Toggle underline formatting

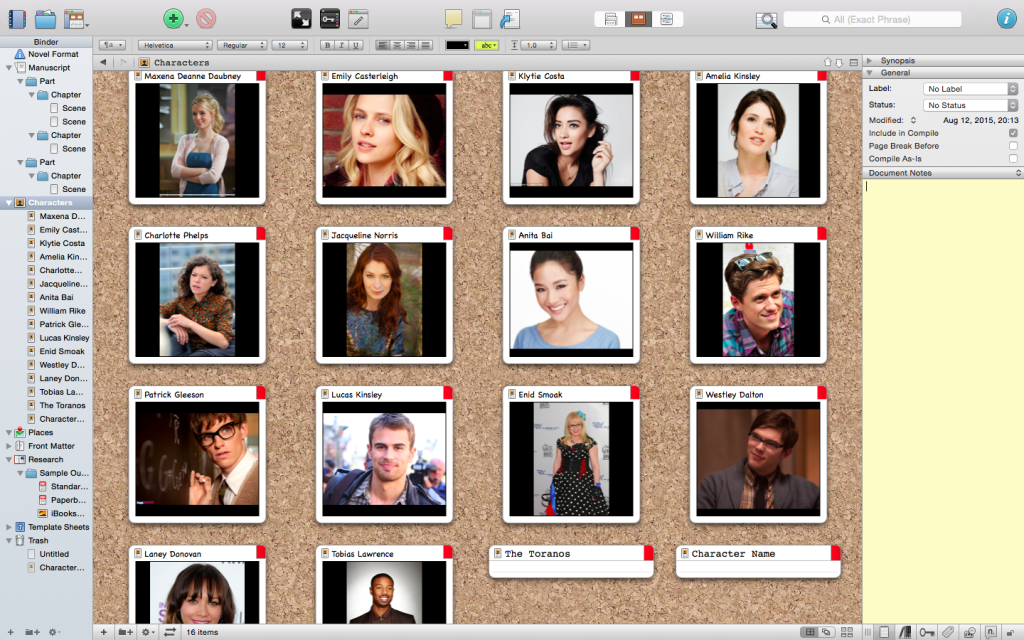click(356, 45)
